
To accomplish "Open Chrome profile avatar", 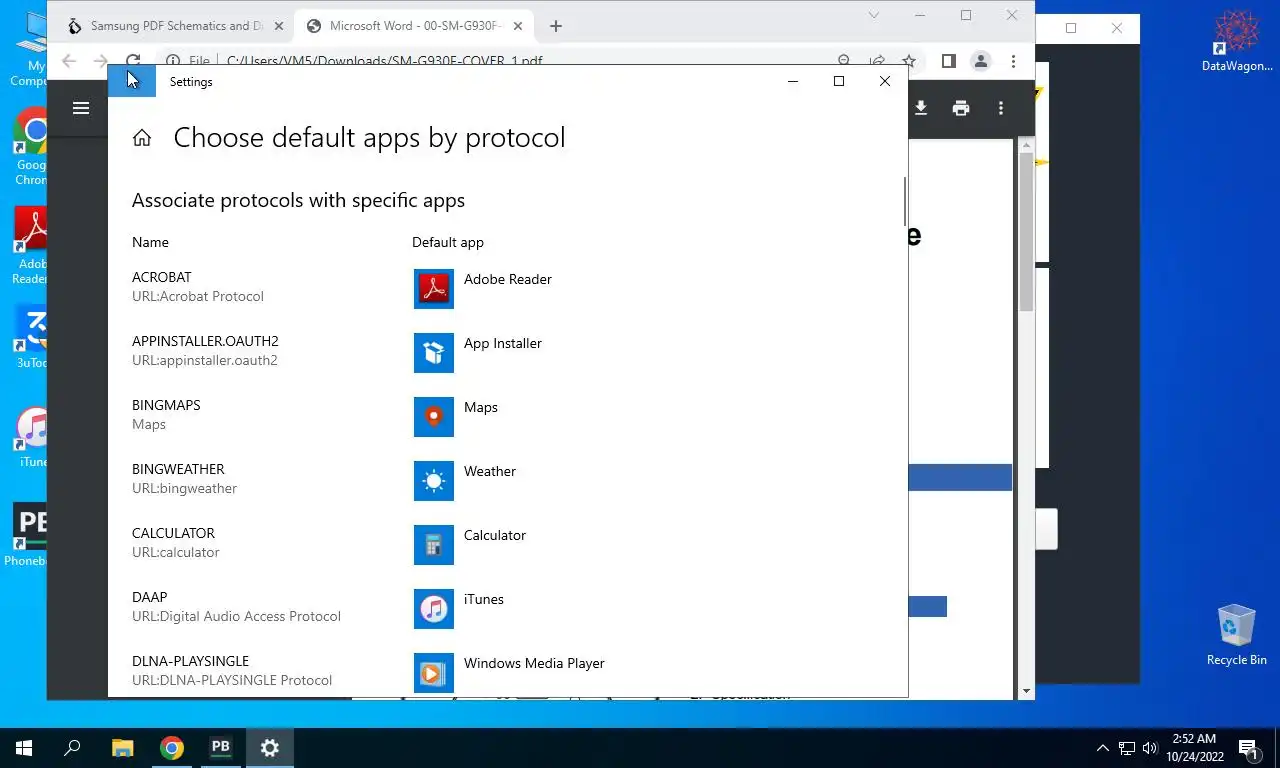I will pos(981,61).
